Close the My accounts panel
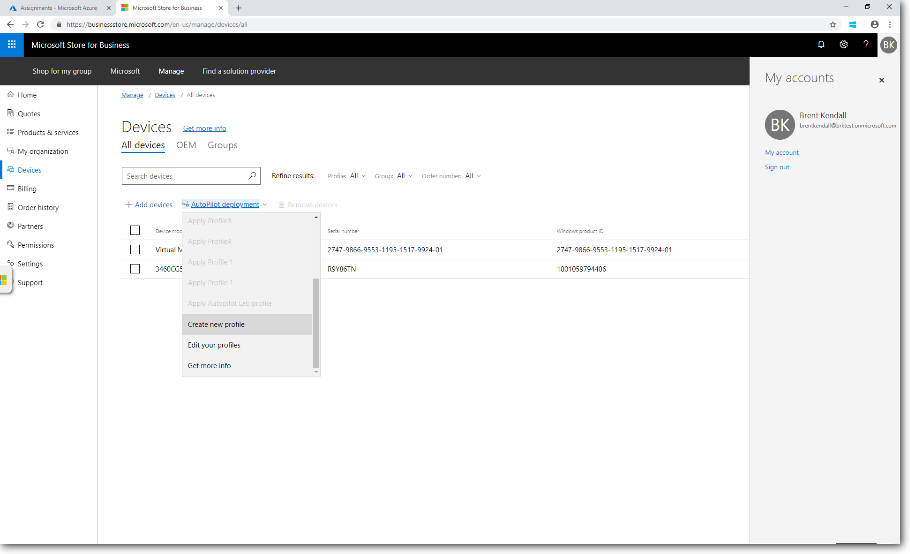Viewport: 910px width, 554px height. pyautogui.click(x=881, y=80)
